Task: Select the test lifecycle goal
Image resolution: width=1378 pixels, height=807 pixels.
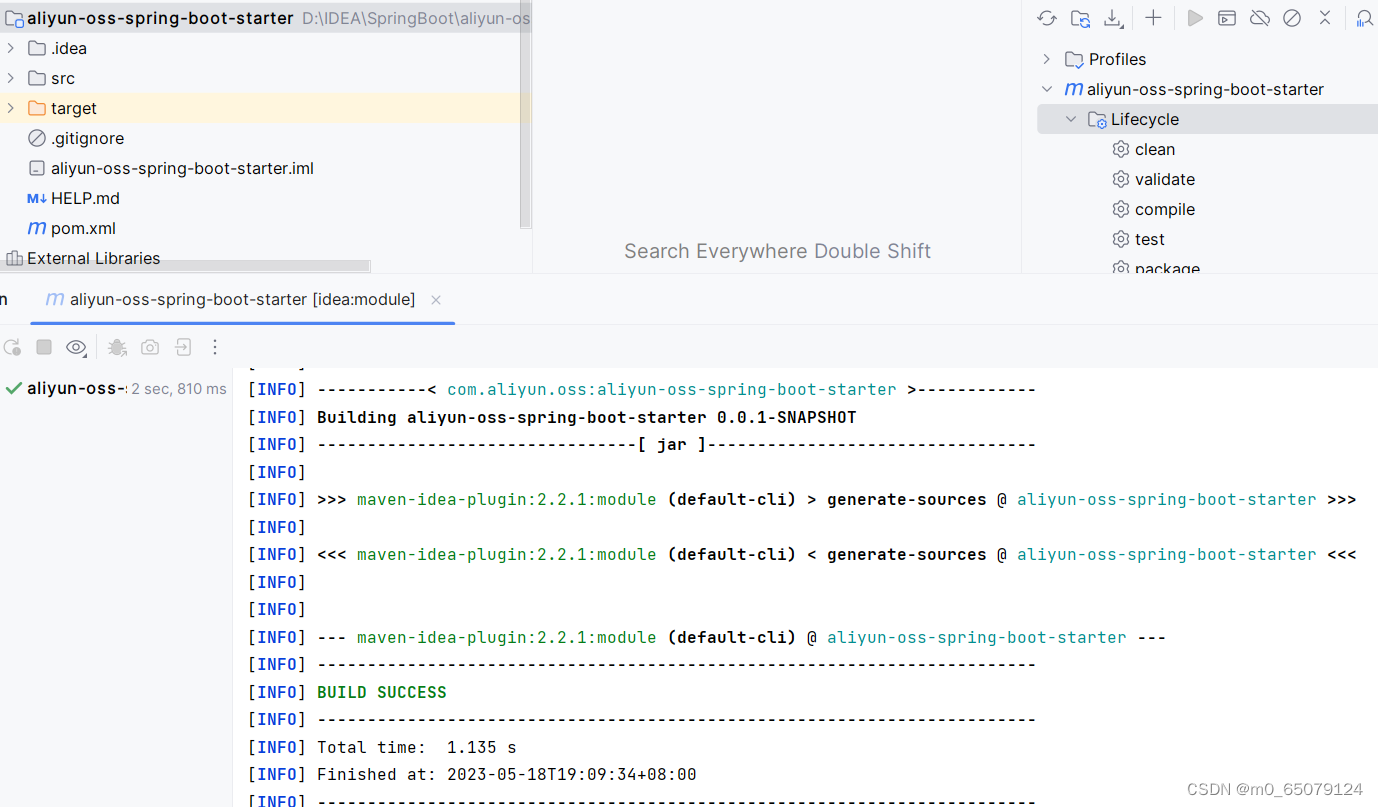Action: point(1150,239)
